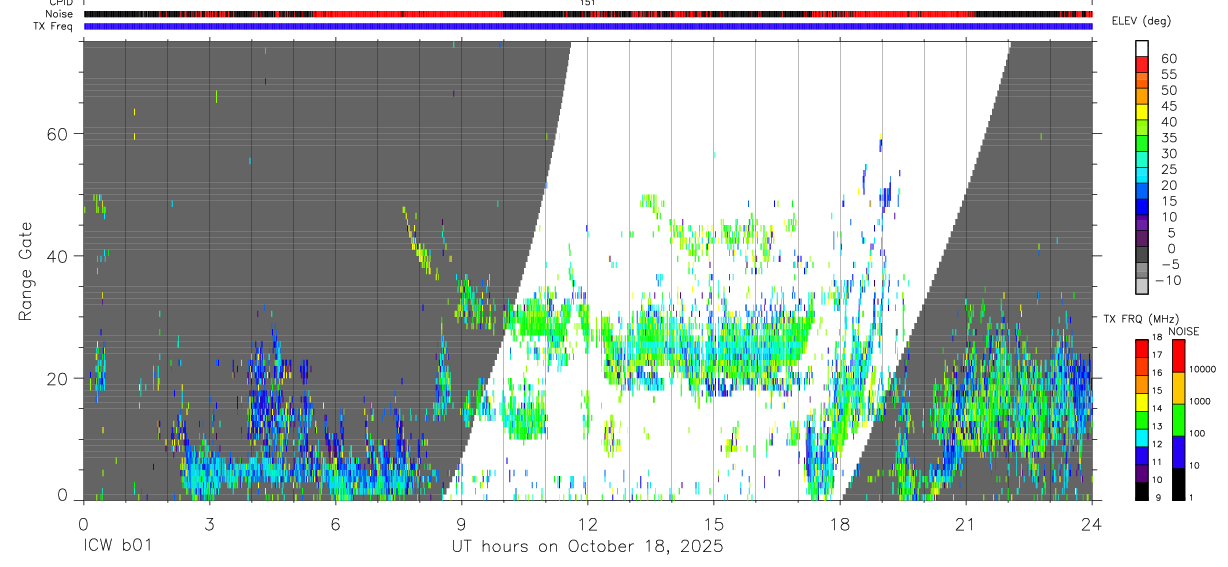1228x567 pixels.
Task: Click x-axis tick label "24"
Action: click(x=1091, y=524)
